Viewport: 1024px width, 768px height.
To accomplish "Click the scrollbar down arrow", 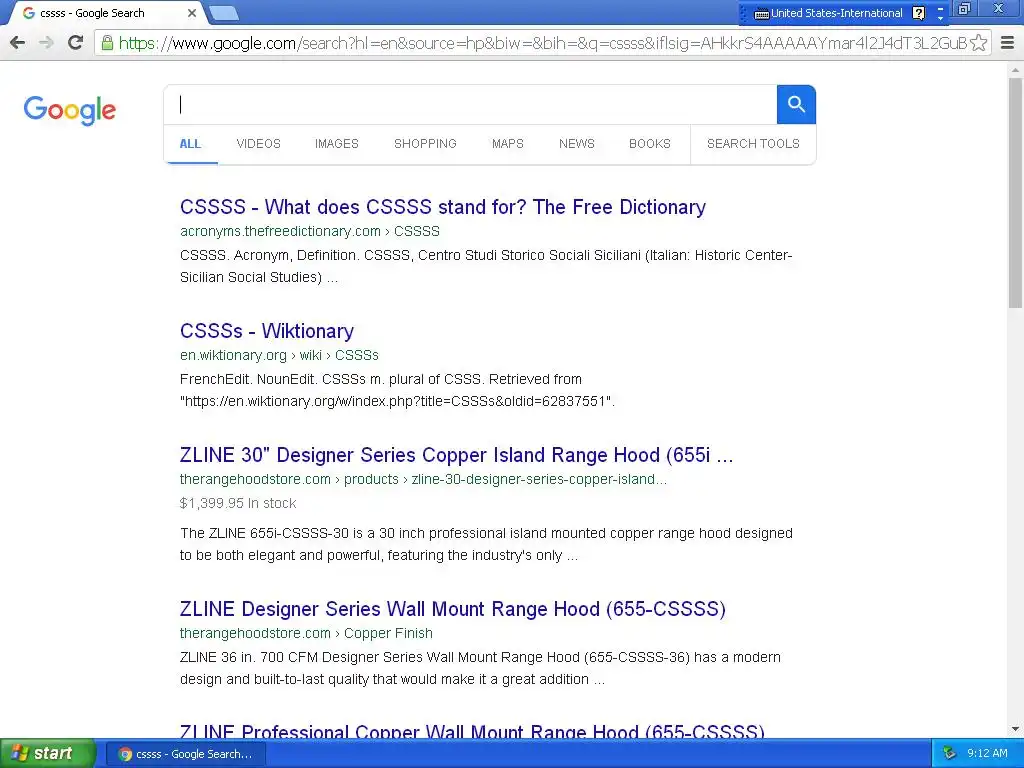I will (x=1015, y=729).
